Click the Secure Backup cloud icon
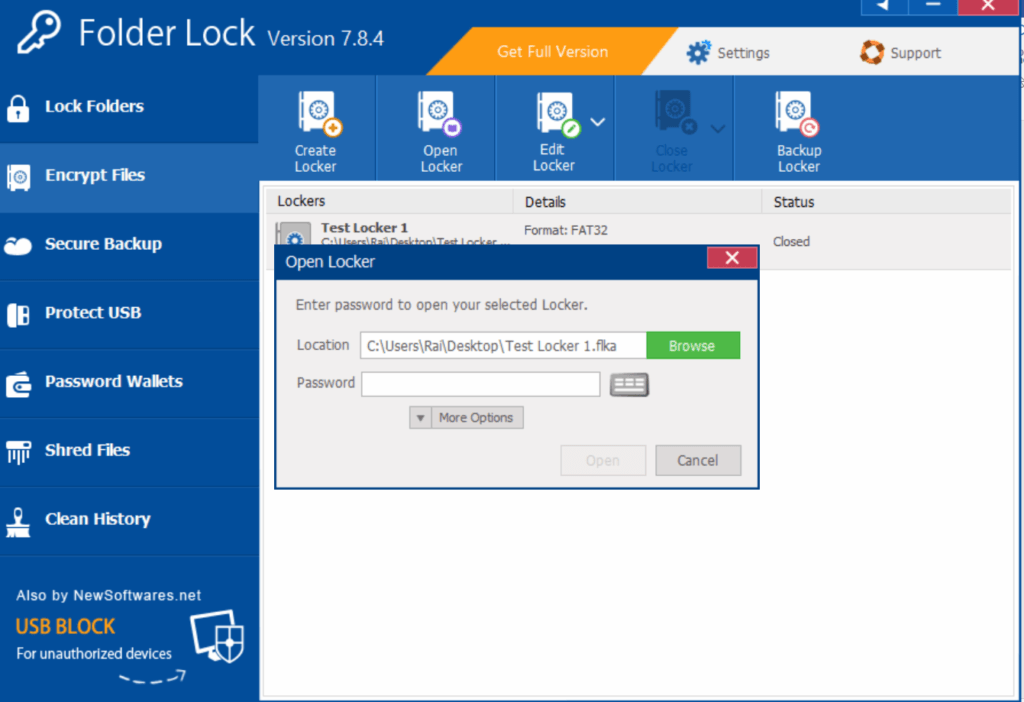Image resolution: width=1024 pixels, height=702 pixels. click(x=18, y=246)
